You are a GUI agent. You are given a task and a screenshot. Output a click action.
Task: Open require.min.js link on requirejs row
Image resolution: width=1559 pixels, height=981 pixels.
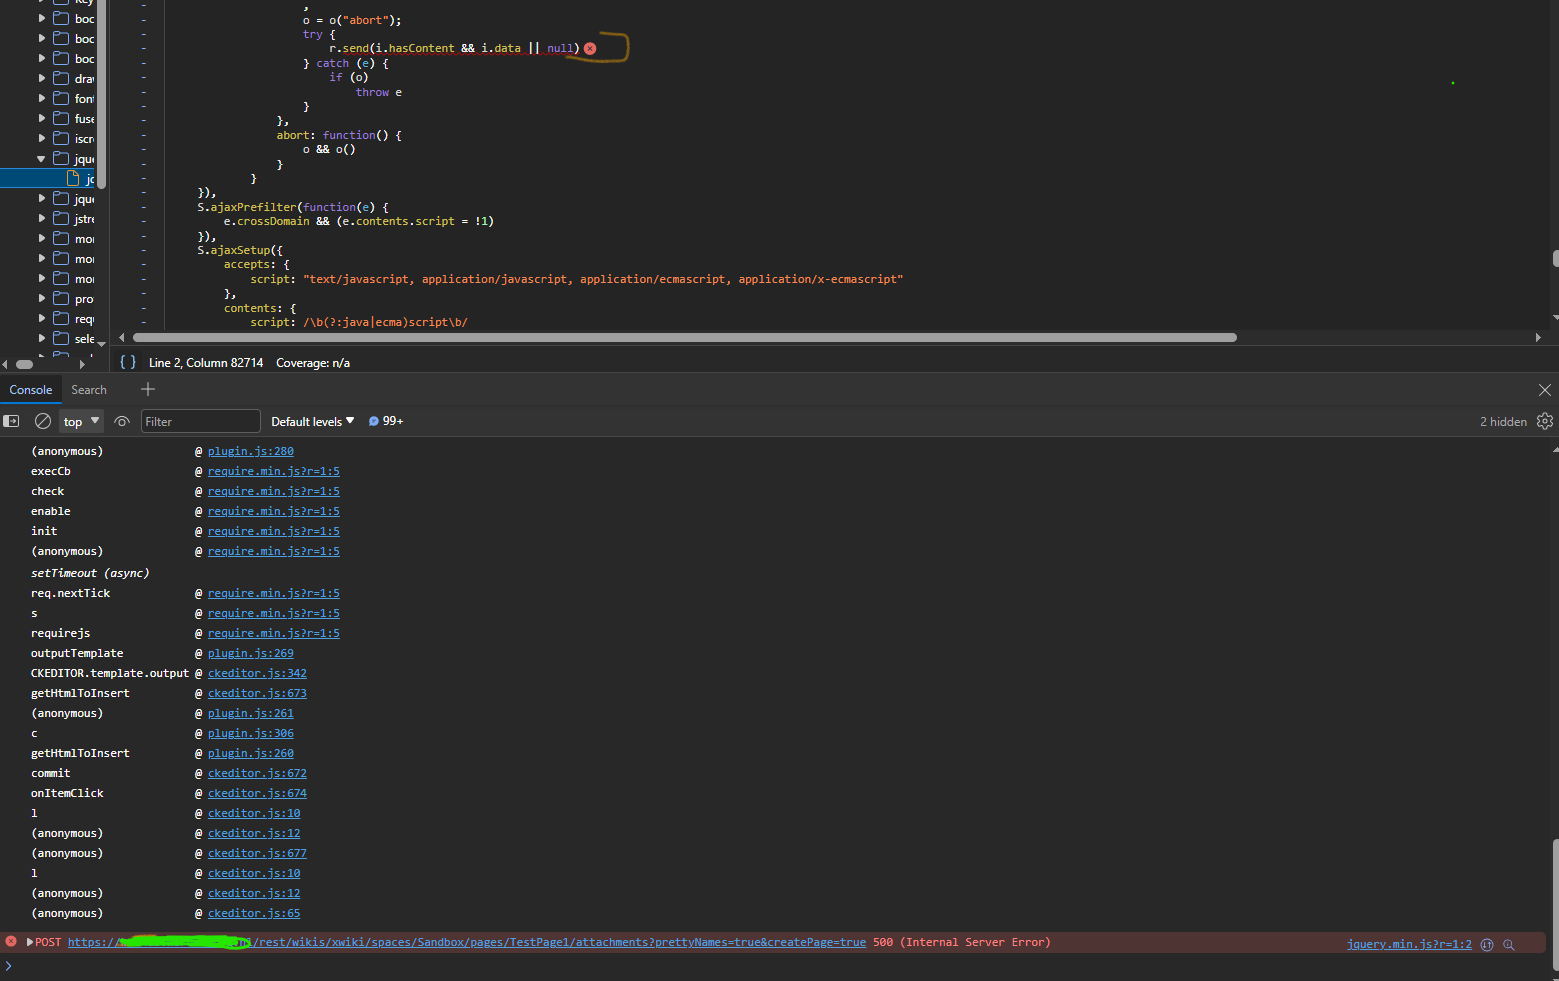274,633
